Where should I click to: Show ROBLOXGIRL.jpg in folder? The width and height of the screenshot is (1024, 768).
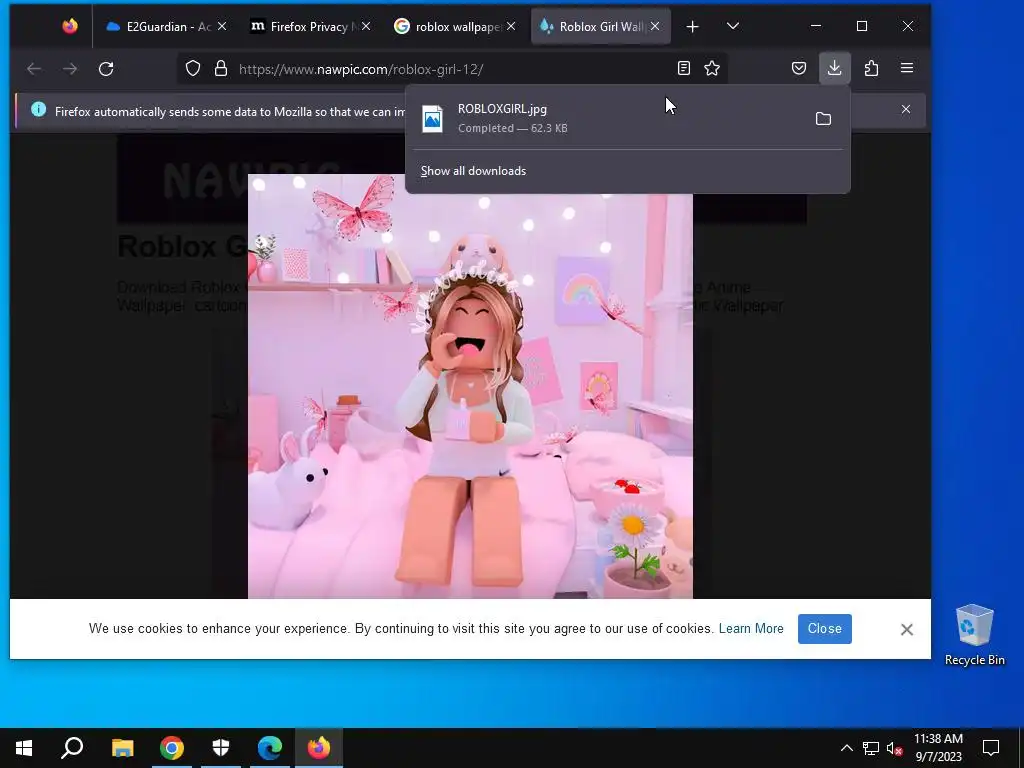tap(824, 119)
